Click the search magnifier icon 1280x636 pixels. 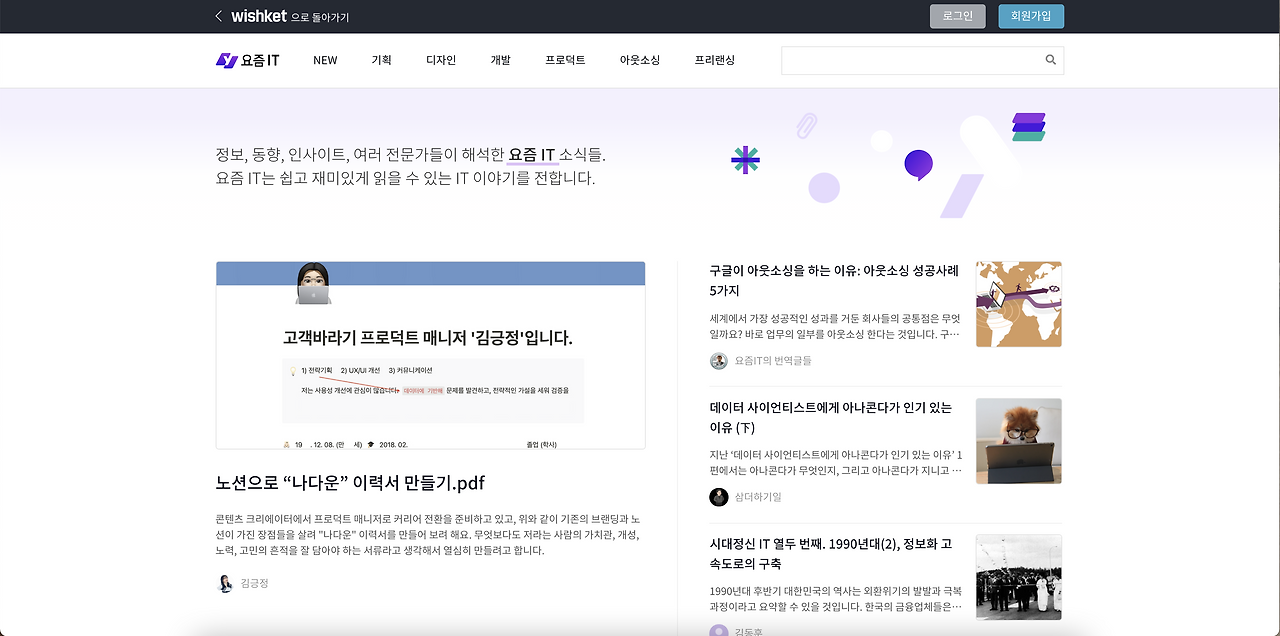[1050, 60]
